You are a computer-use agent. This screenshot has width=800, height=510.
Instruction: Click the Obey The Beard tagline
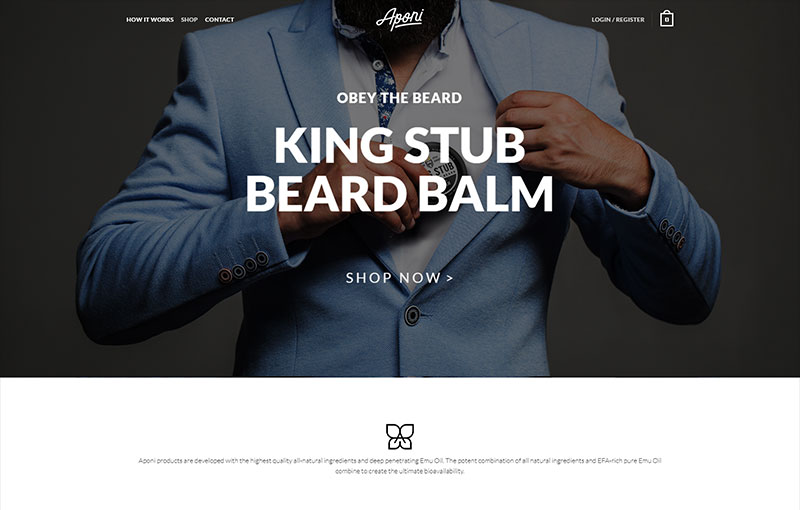pyautogui.click(x=399, y=98)
